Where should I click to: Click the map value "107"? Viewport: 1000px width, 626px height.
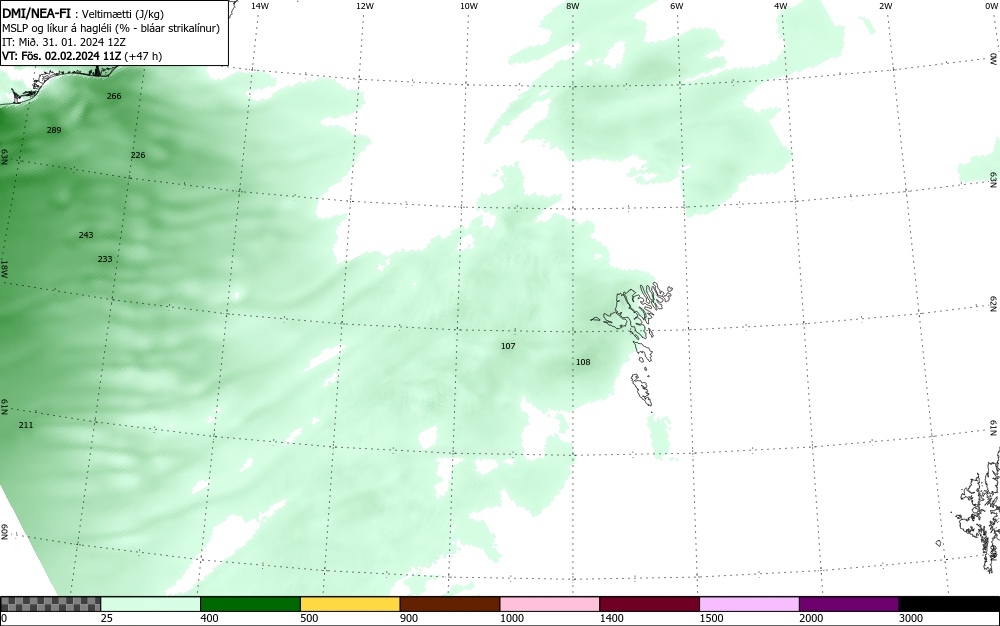pyautogui.click(x=508, y=346)
